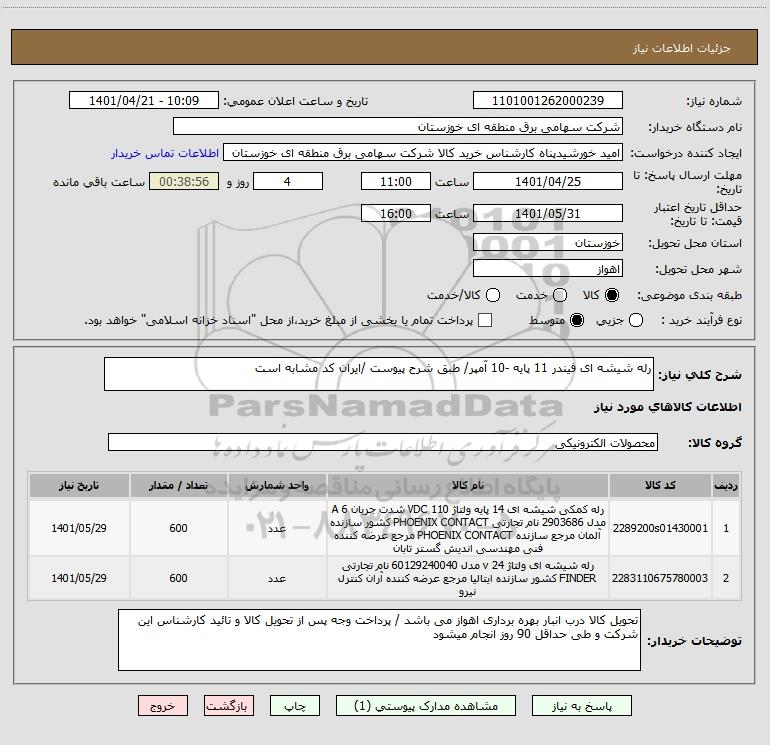Click the general description field رله شیشه ای فیندر

click(x=379, y=374)
